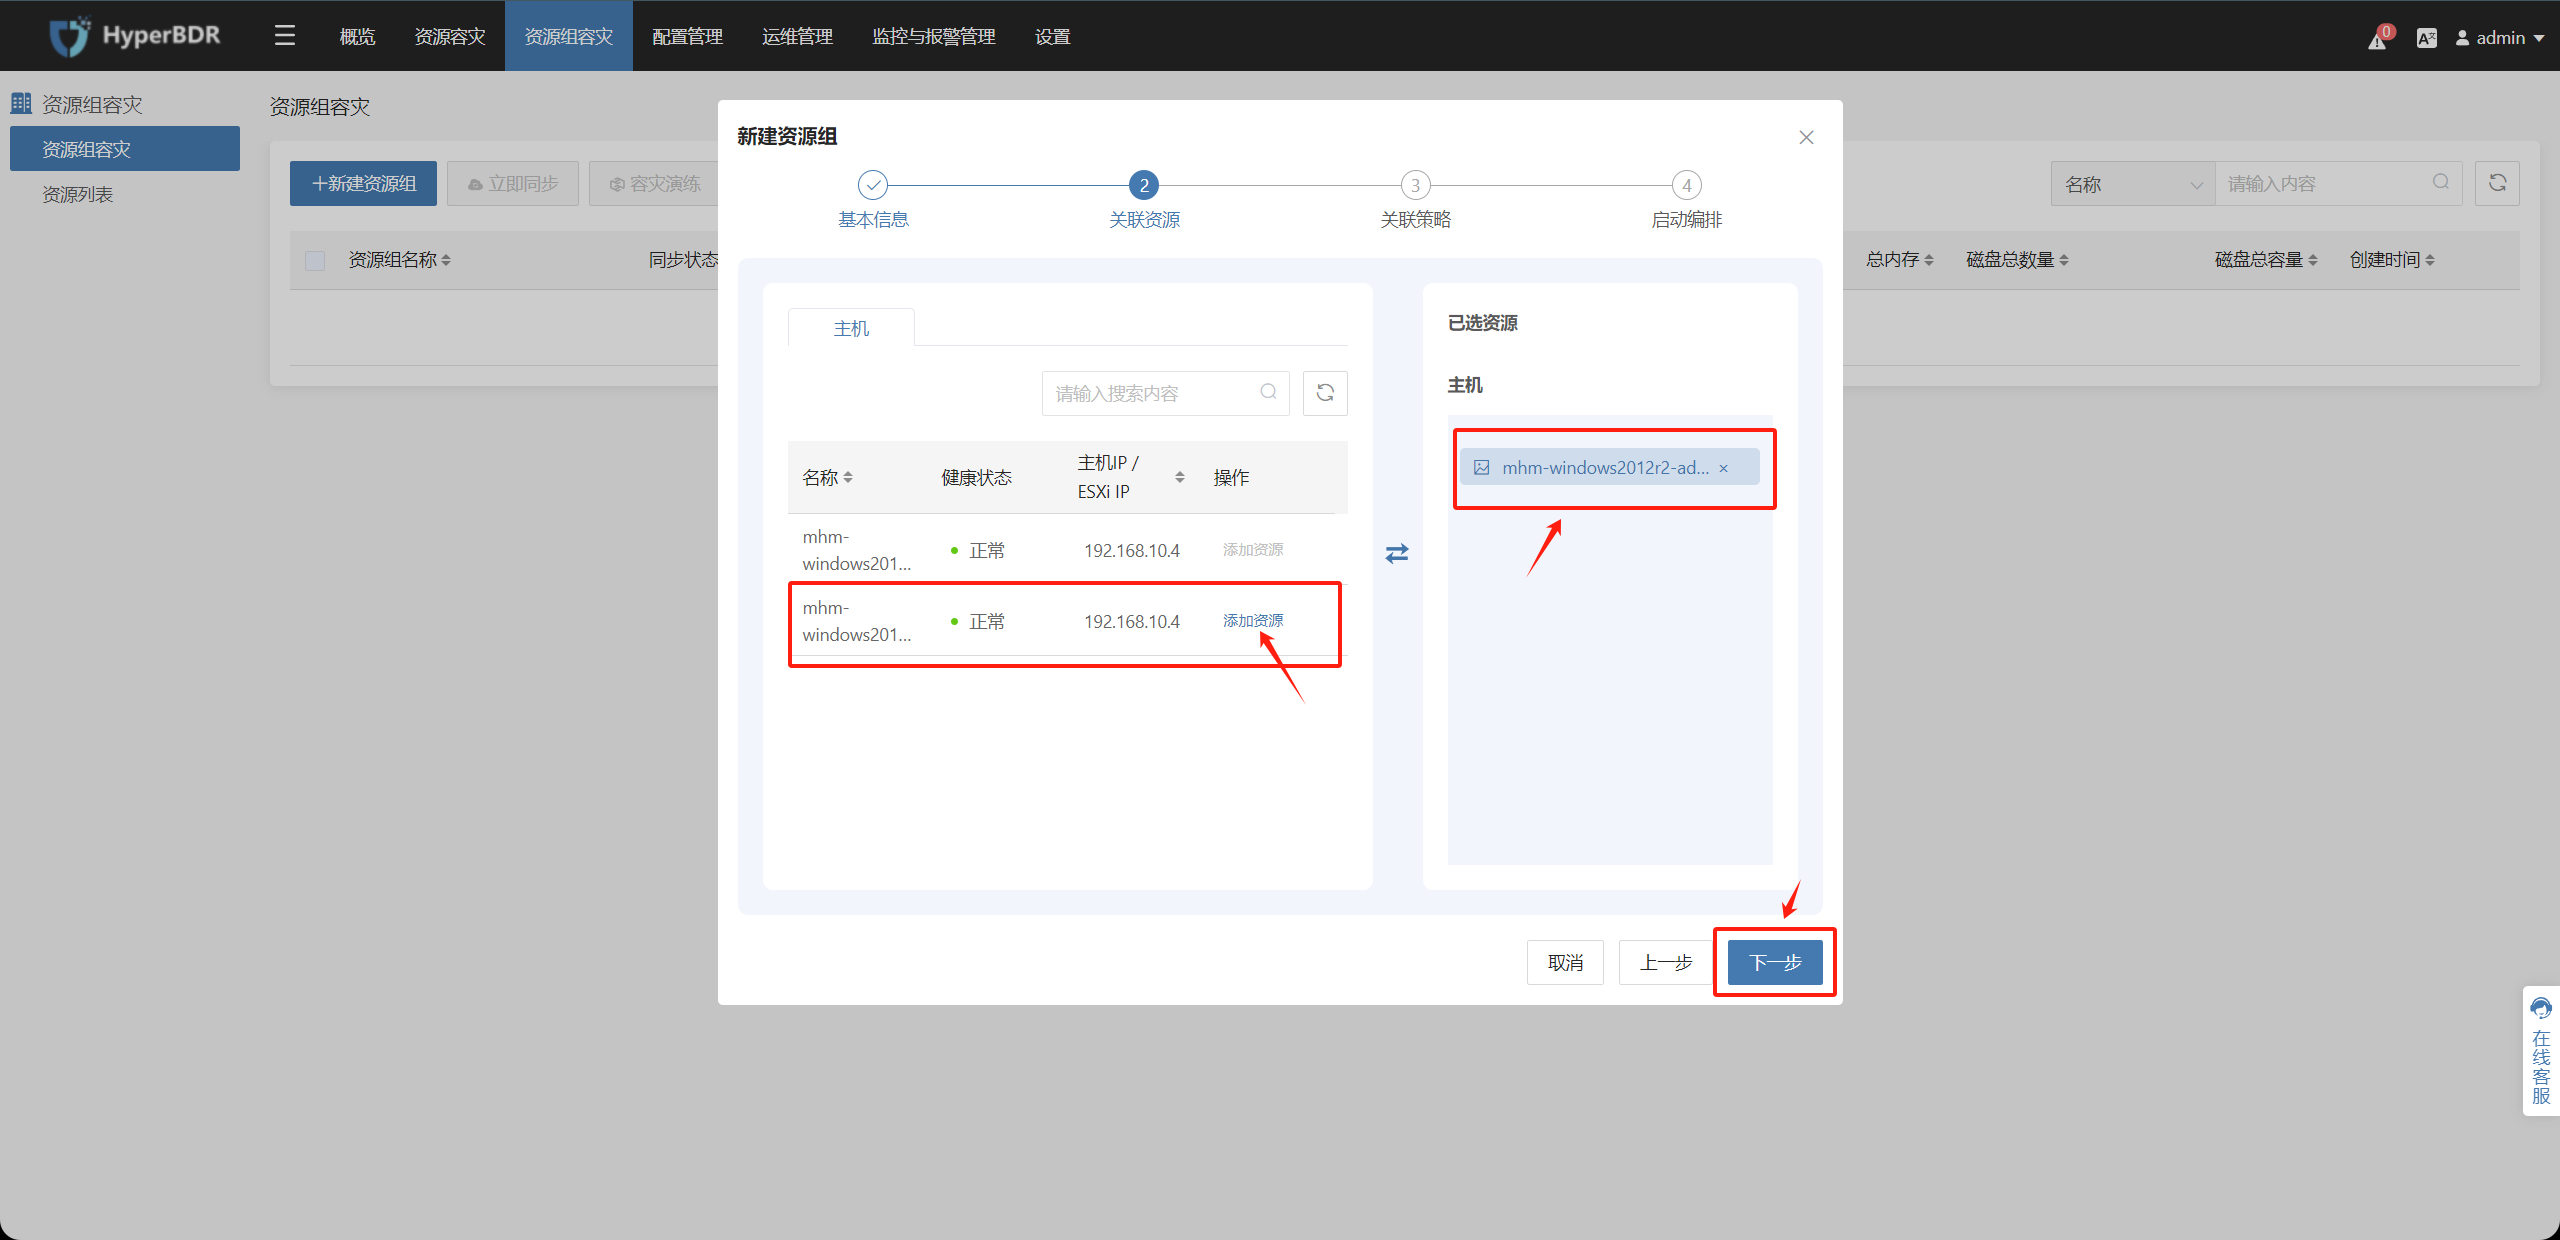
Task: Click step 3 关联策略 indicator
Action: 1415,185
